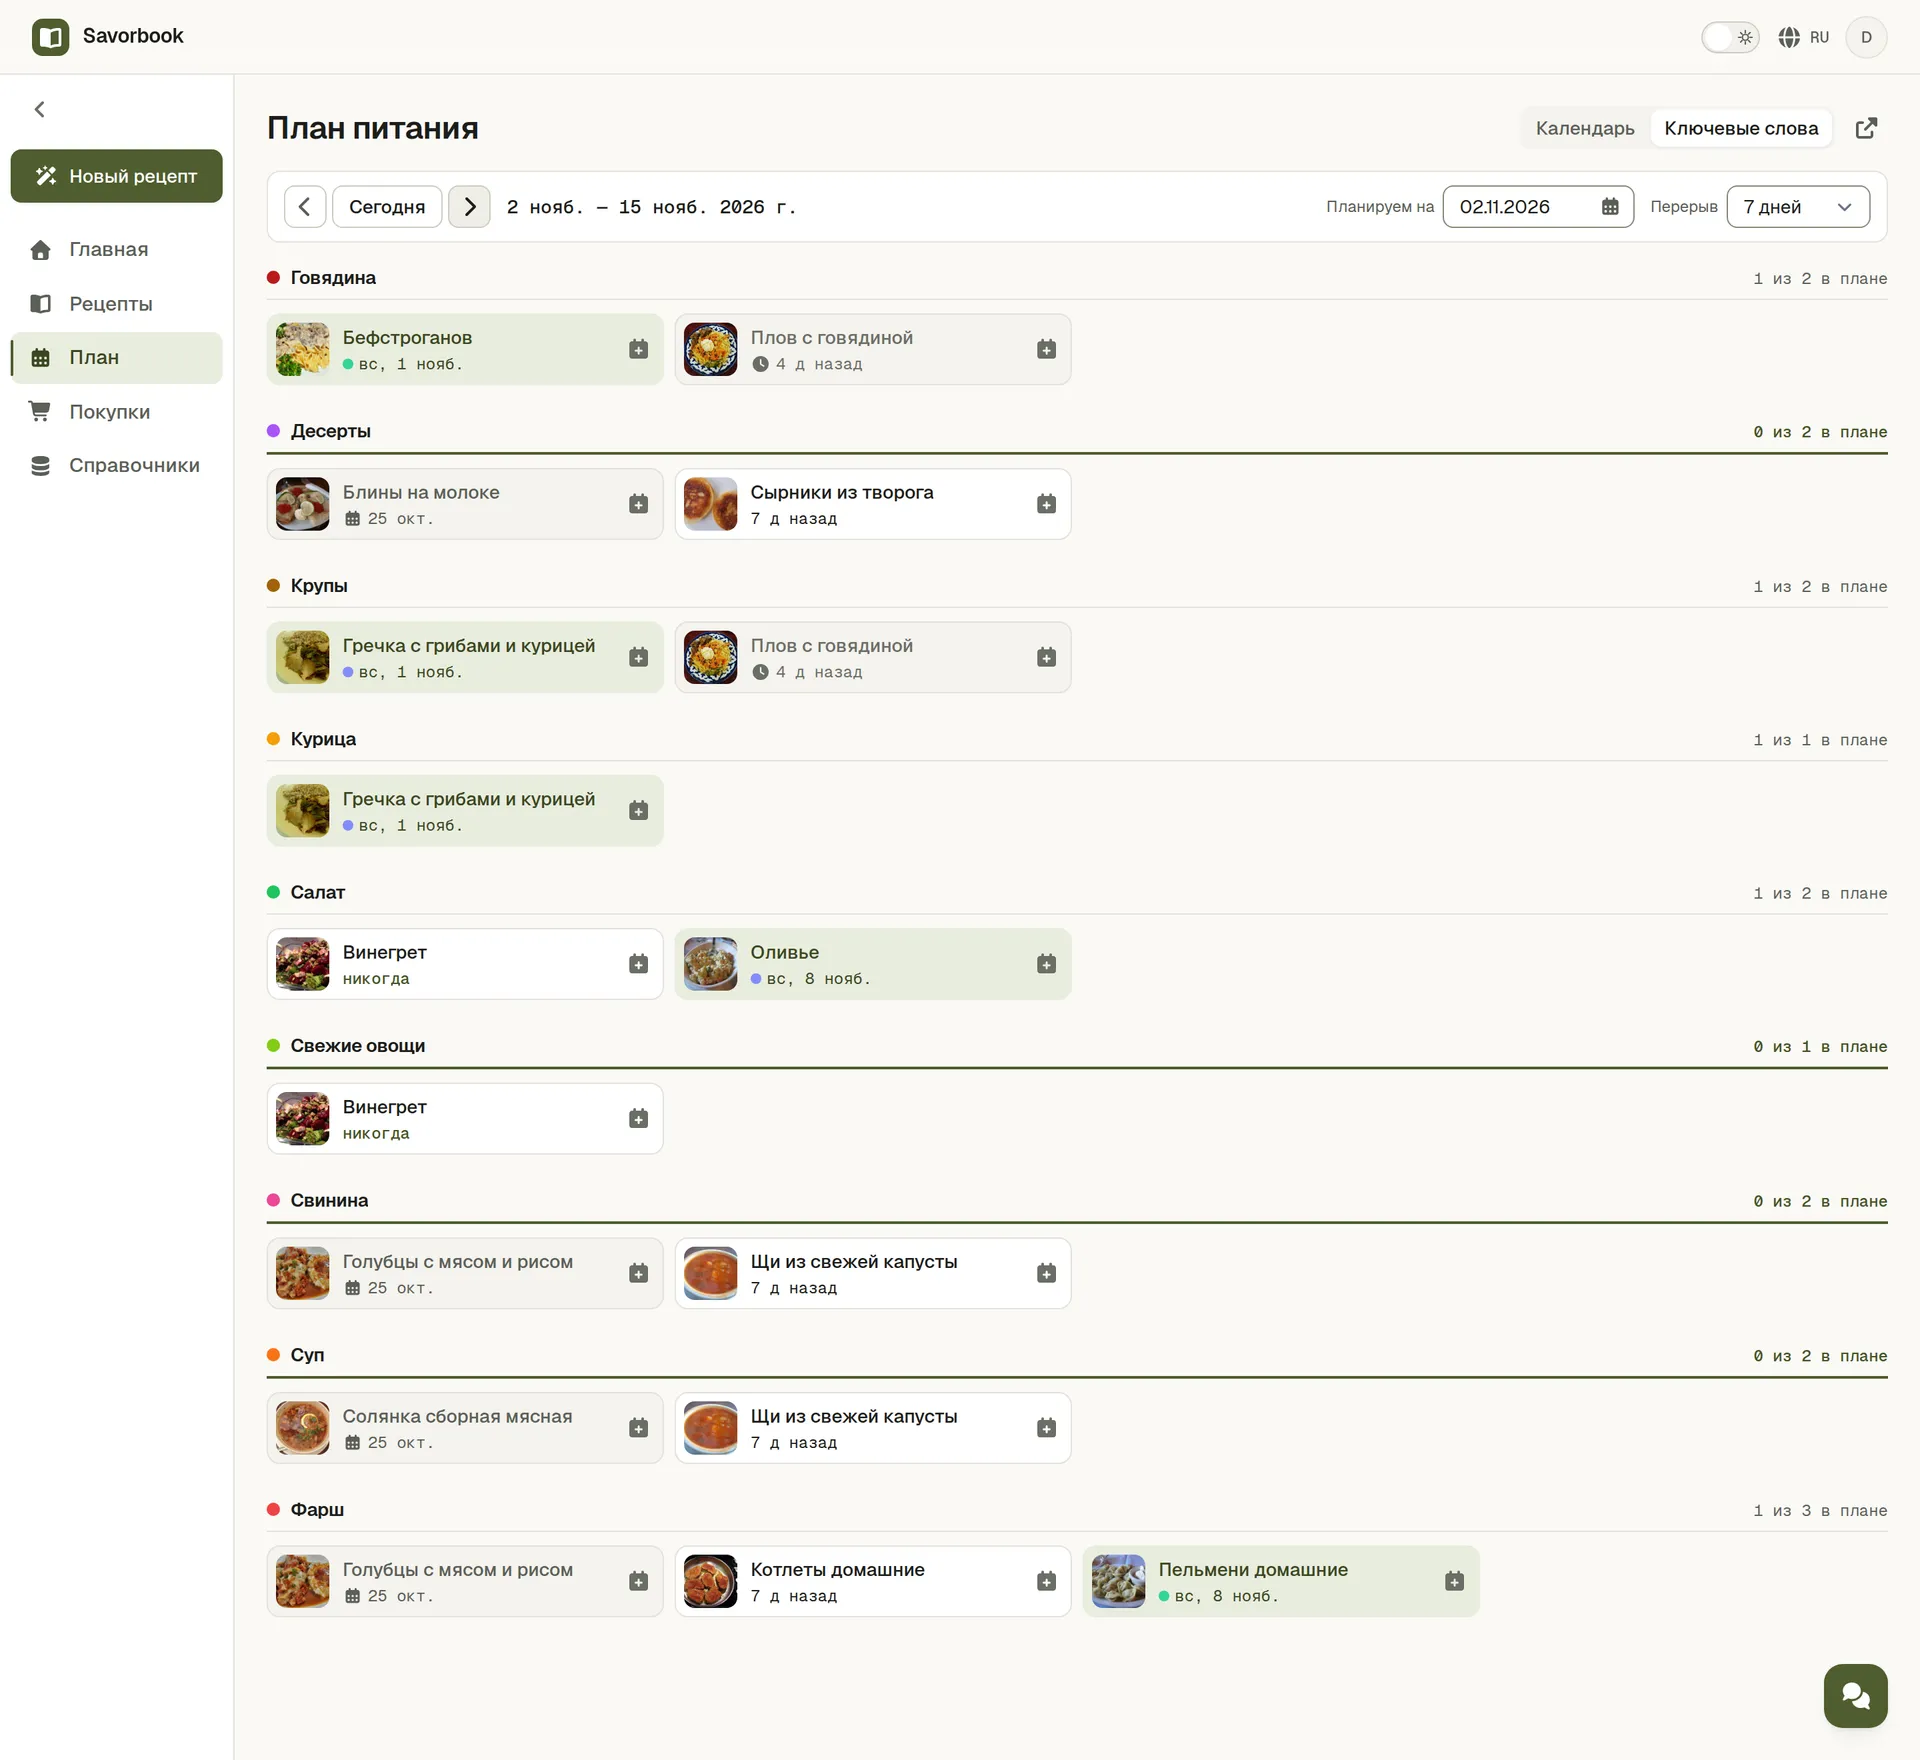Screen dimensions: 1920x1760
Task: Add Оливье to plan via calendar-plus icon
Action: pyautogui.click(x=1047, y=964)
